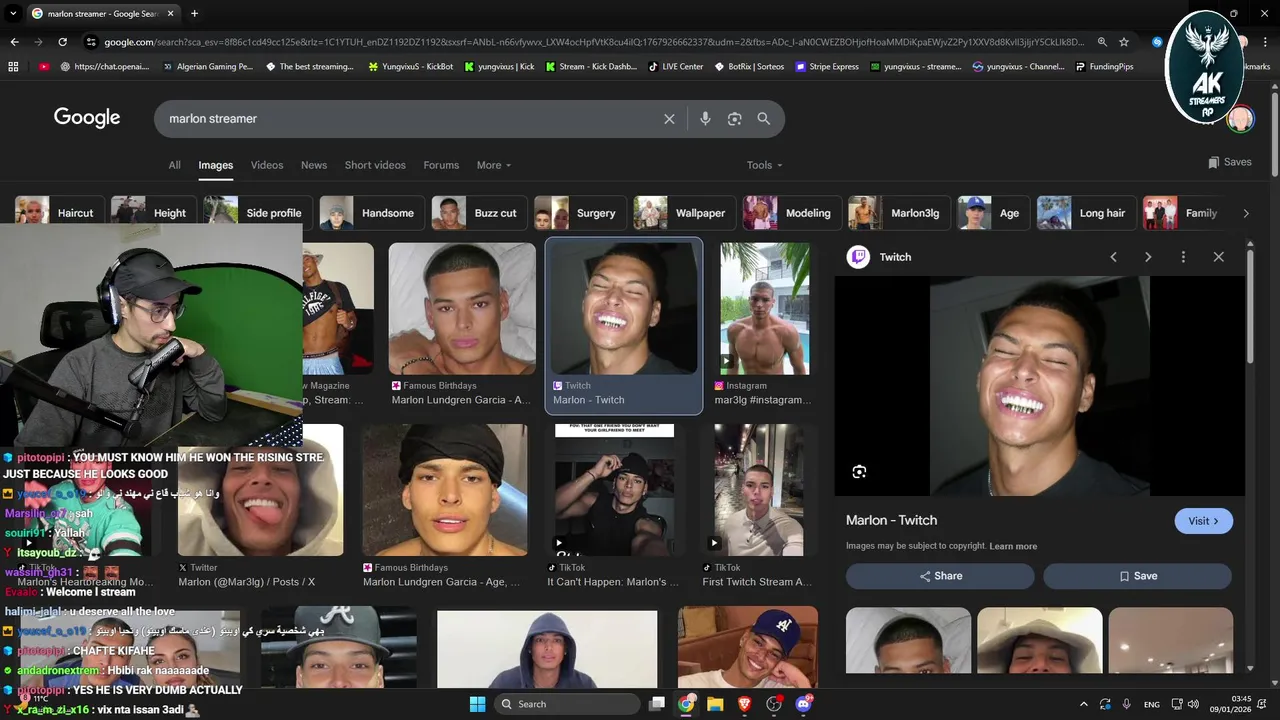
Task: Show previous image in Twitch preview panel
Action: coord(1113,257)
